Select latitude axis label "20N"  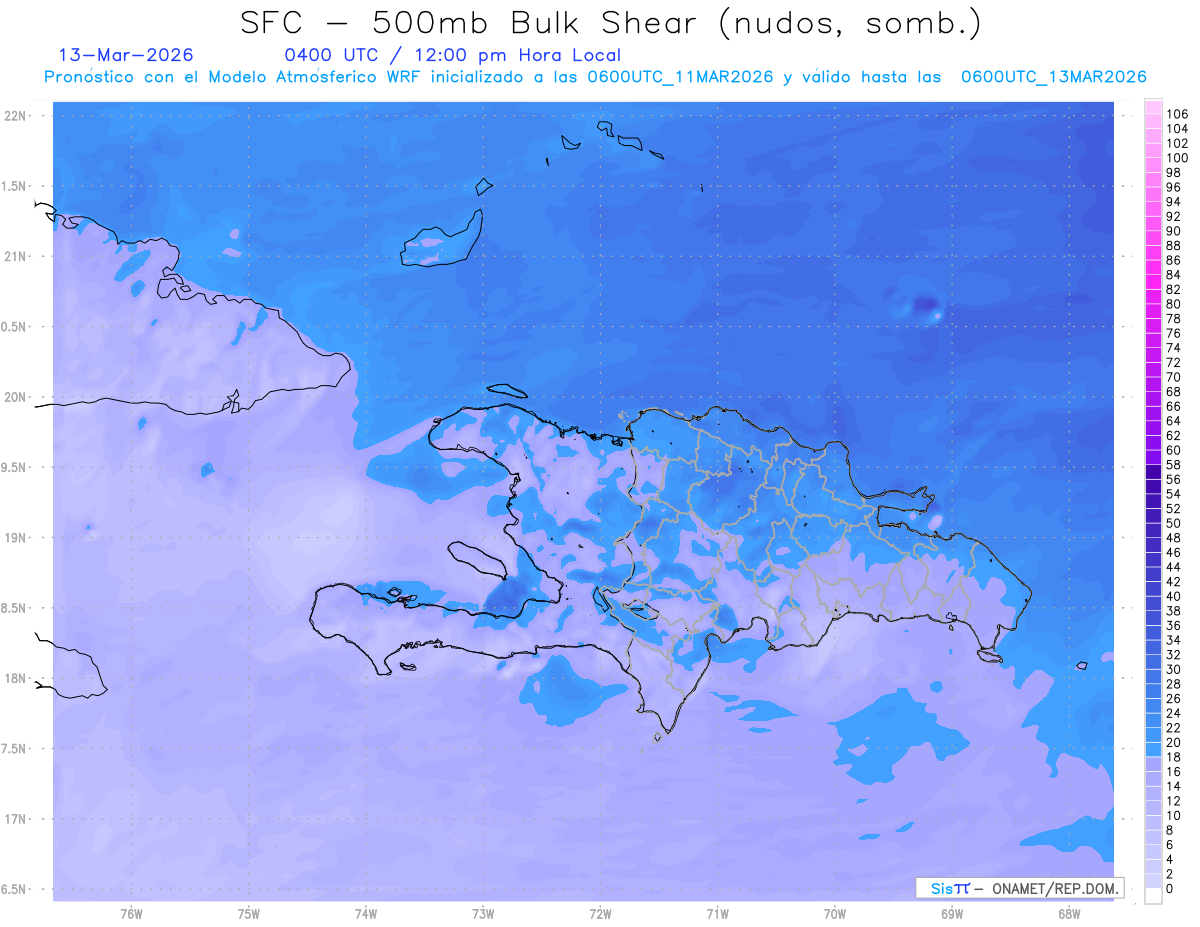[17, 397]
